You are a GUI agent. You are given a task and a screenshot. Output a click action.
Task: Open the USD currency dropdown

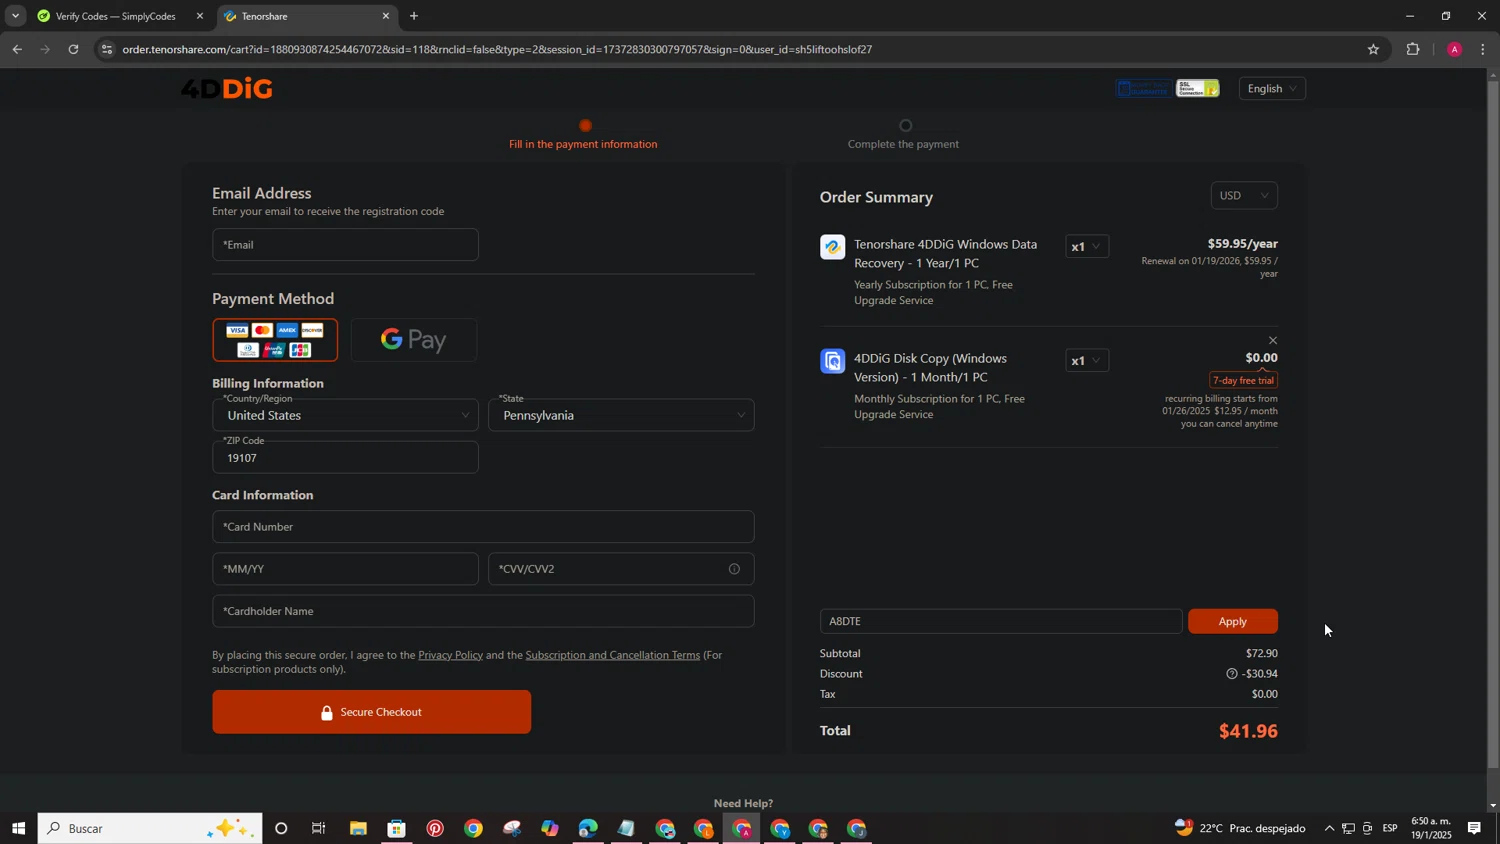tap(1243, 196)
